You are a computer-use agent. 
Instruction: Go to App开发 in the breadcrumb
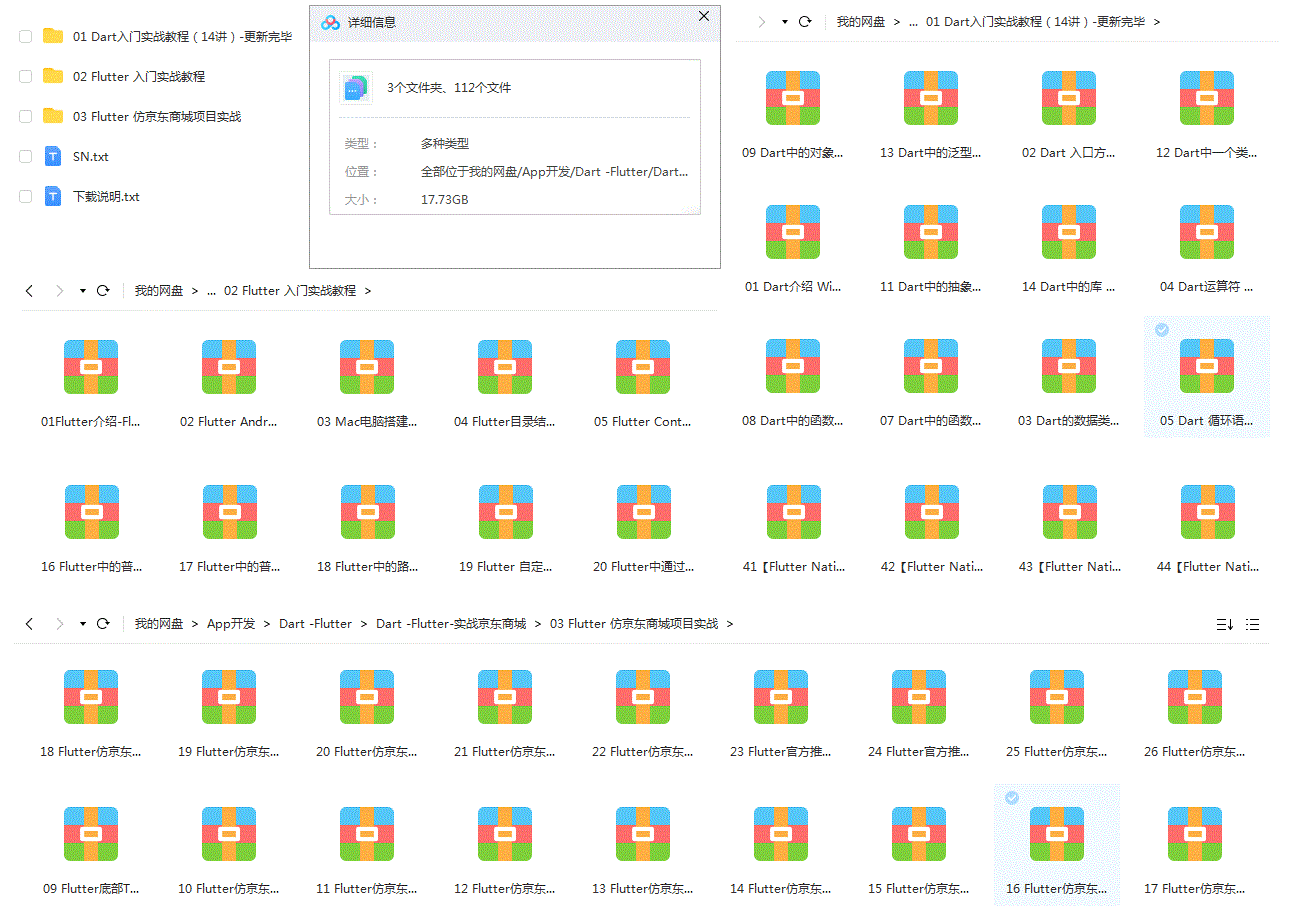(x=231, y=623)
